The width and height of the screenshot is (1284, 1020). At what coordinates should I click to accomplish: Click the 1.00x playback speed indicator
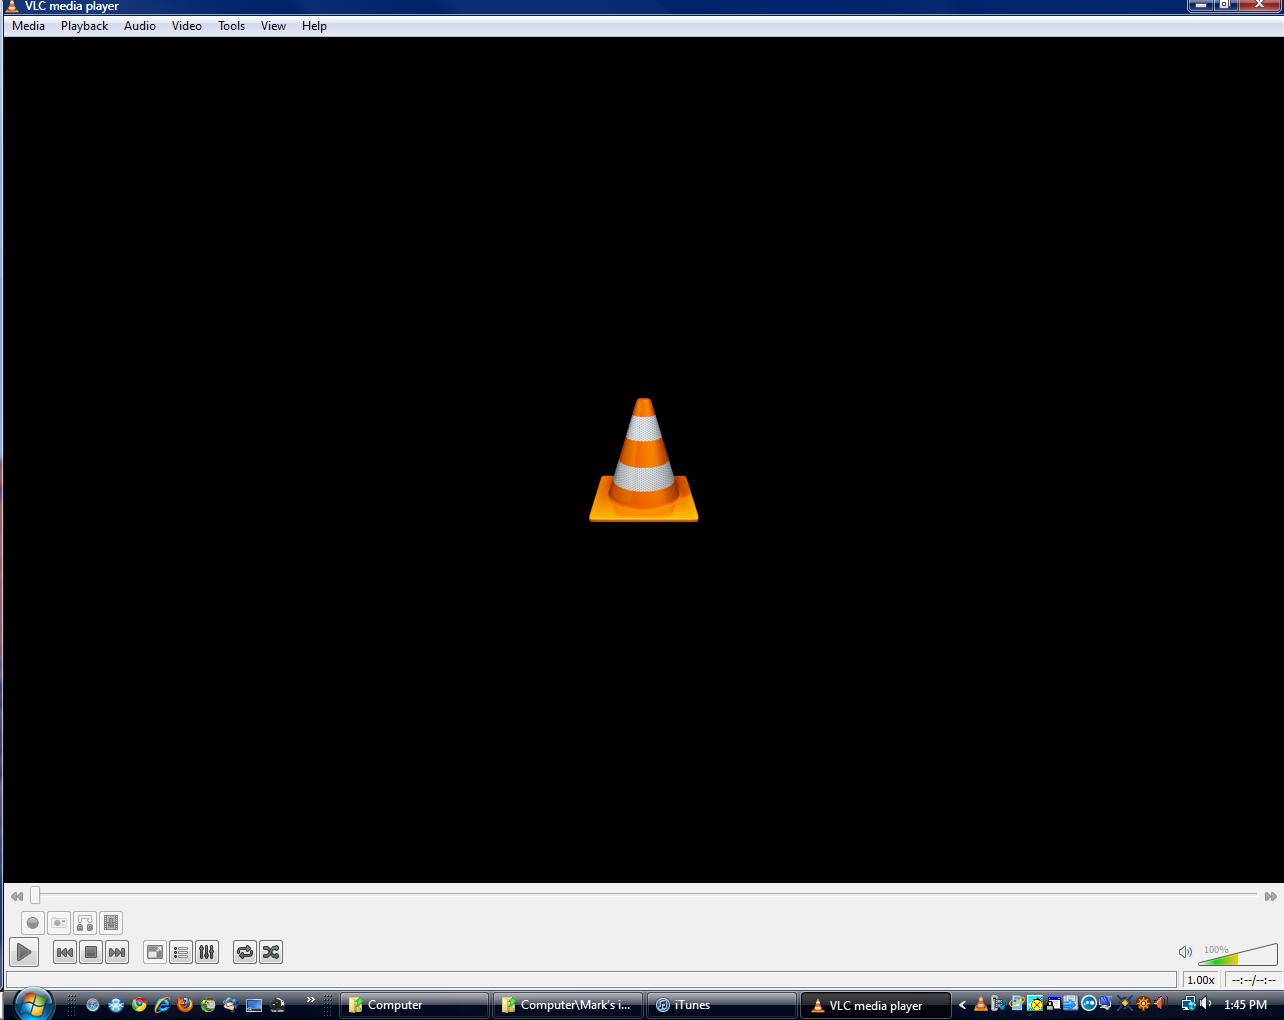point(1201,980)
